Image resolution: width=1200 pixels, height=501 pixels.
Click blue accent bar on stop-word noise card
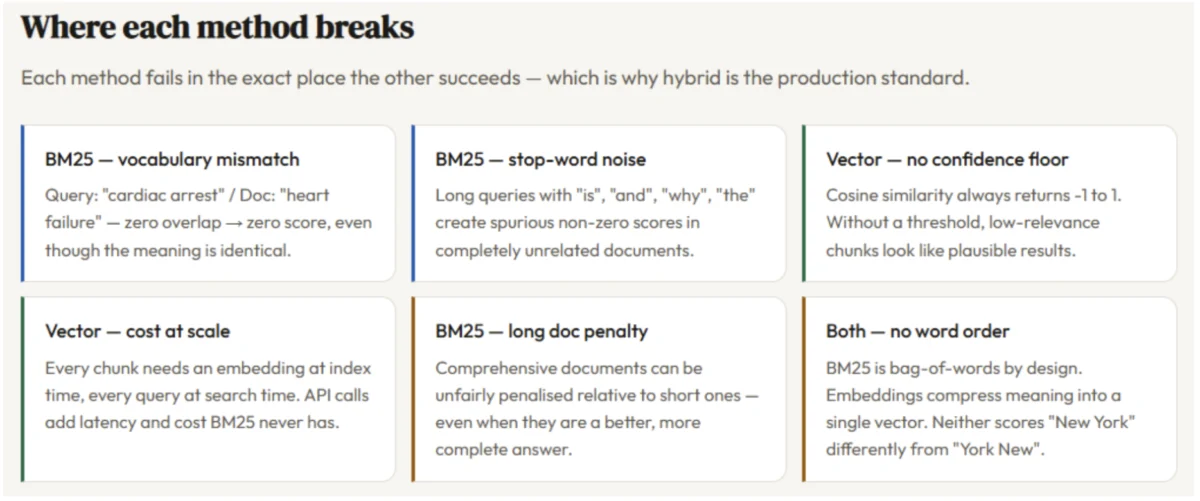click(413, 203)
